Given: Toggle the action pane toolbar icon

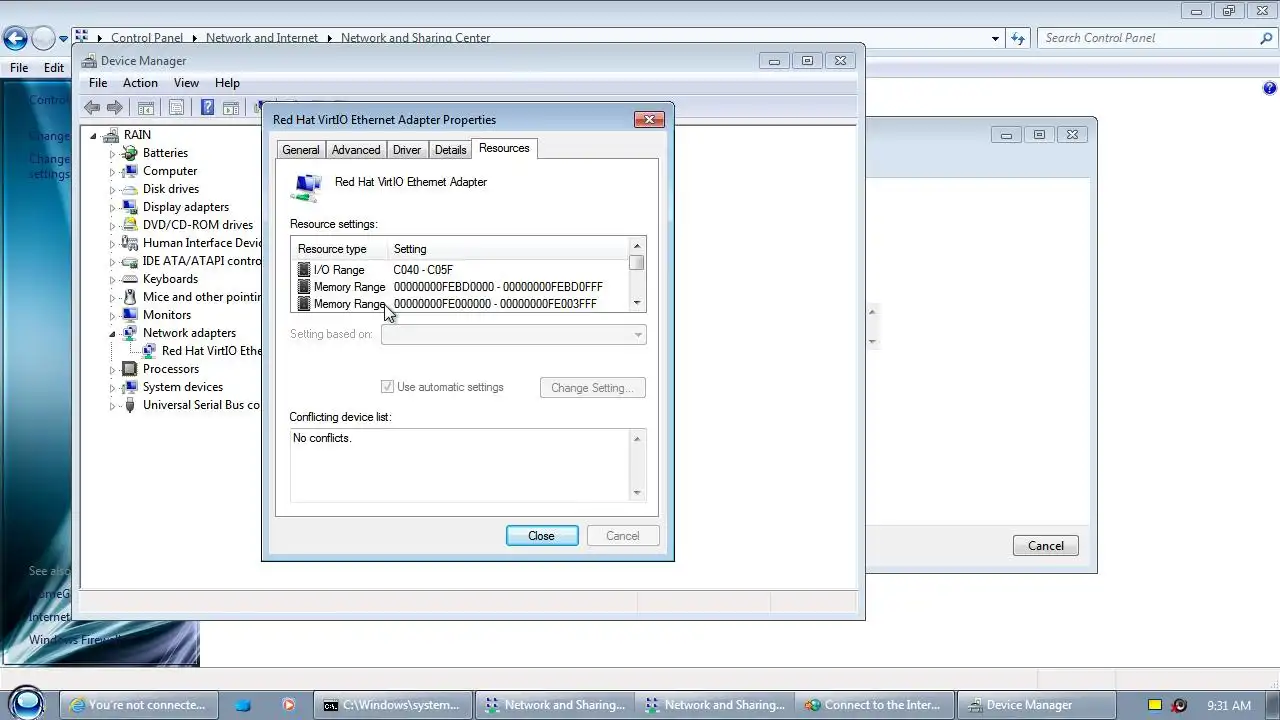Looking at the screenshot, I should 231,108.
